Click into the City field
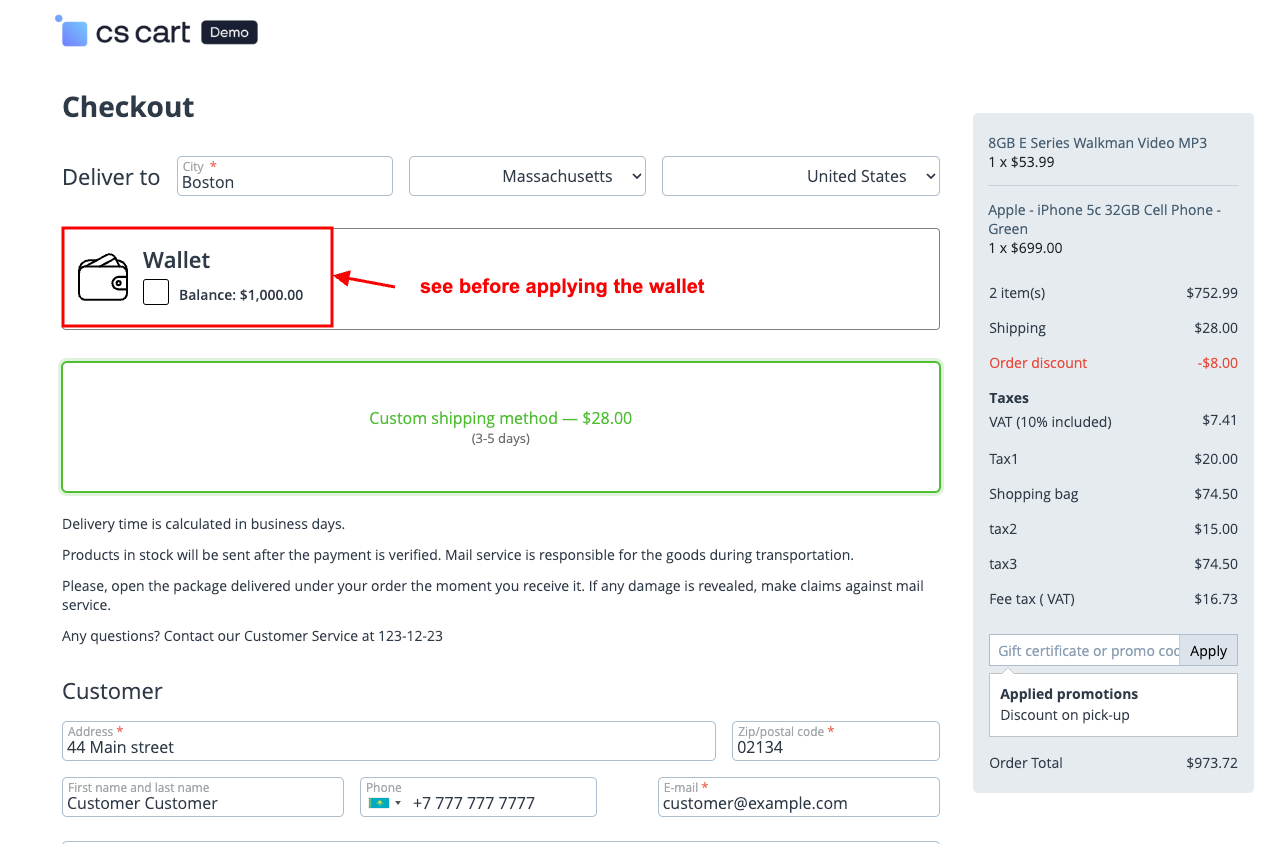The image size is (1283, 852). (x=285, y=182)
